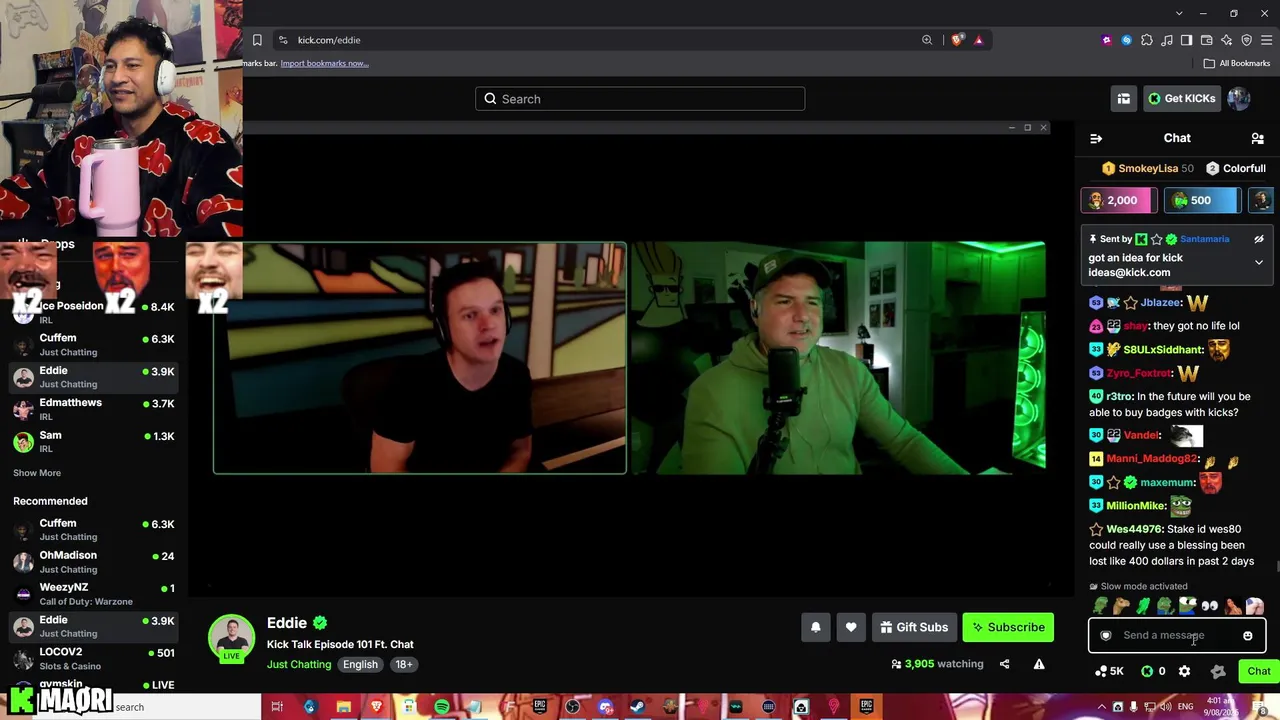
Task: Hide the pinned message
Action: coord(1259,239)
